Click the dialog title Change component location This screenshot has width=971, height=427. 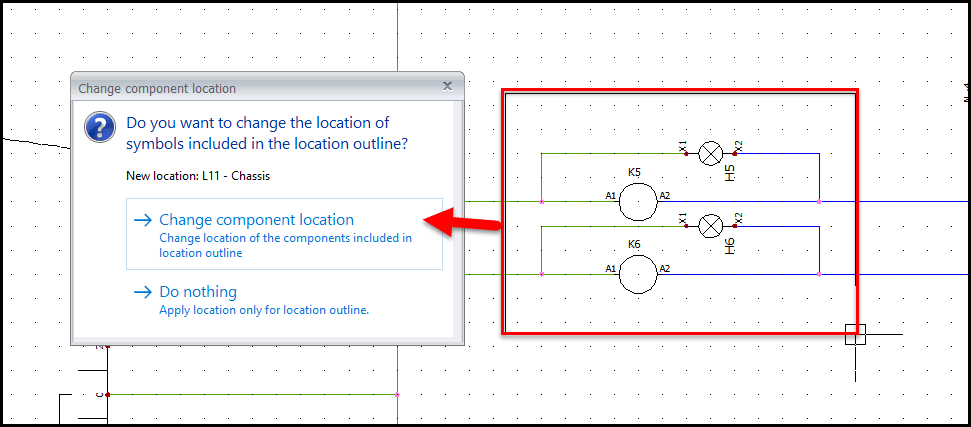(157, 88)
